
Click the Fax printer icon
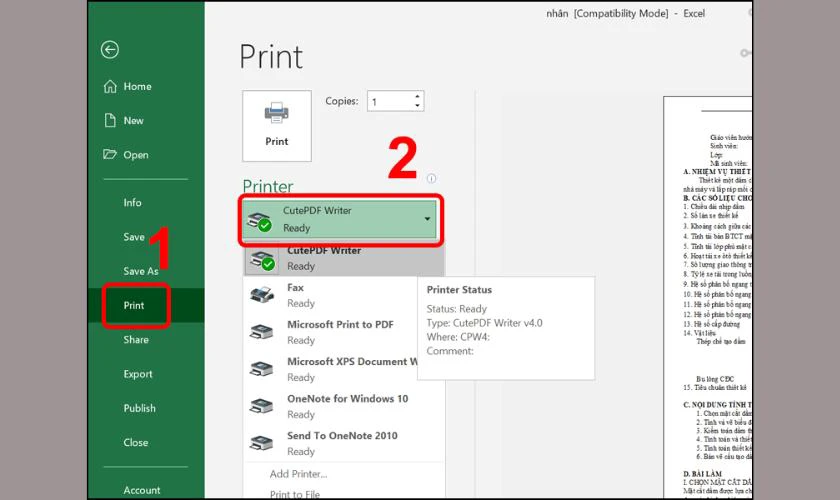(x=262, y=294)
